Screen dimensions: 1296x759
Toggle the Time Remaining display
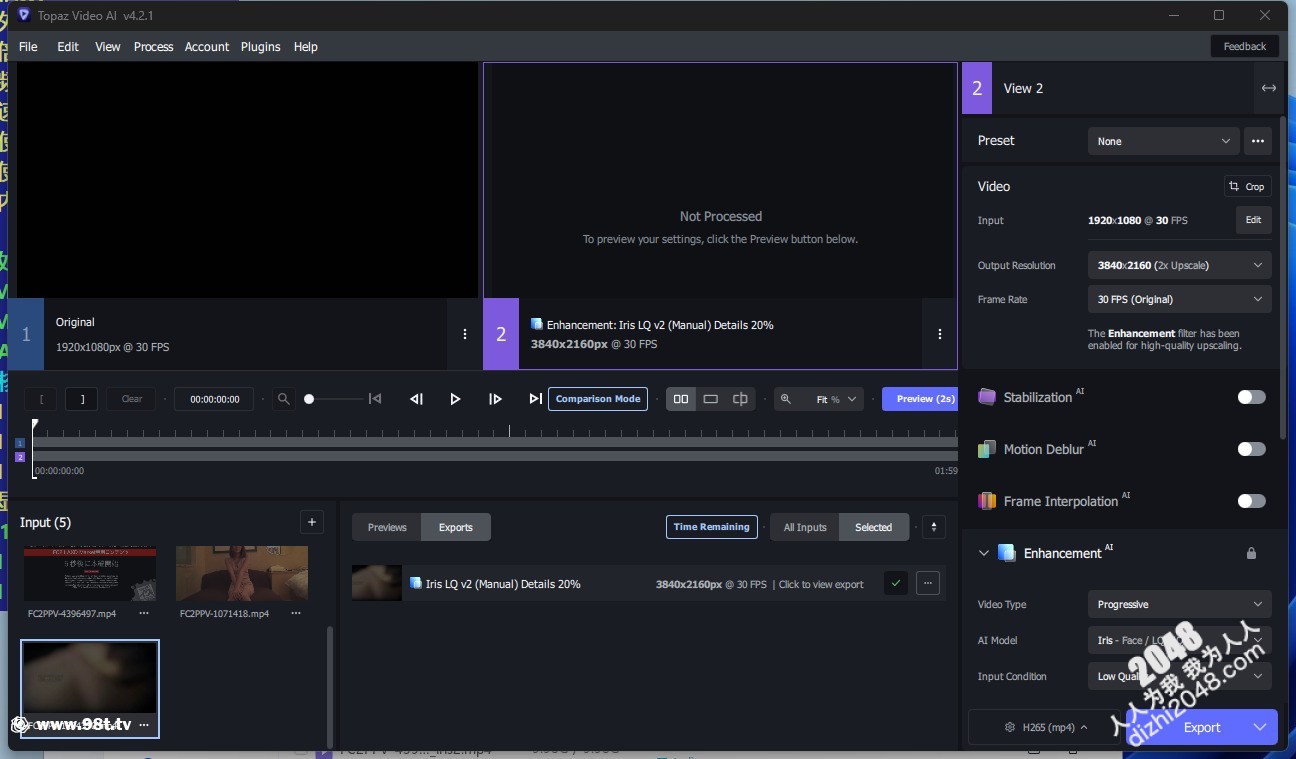[712, 527]
